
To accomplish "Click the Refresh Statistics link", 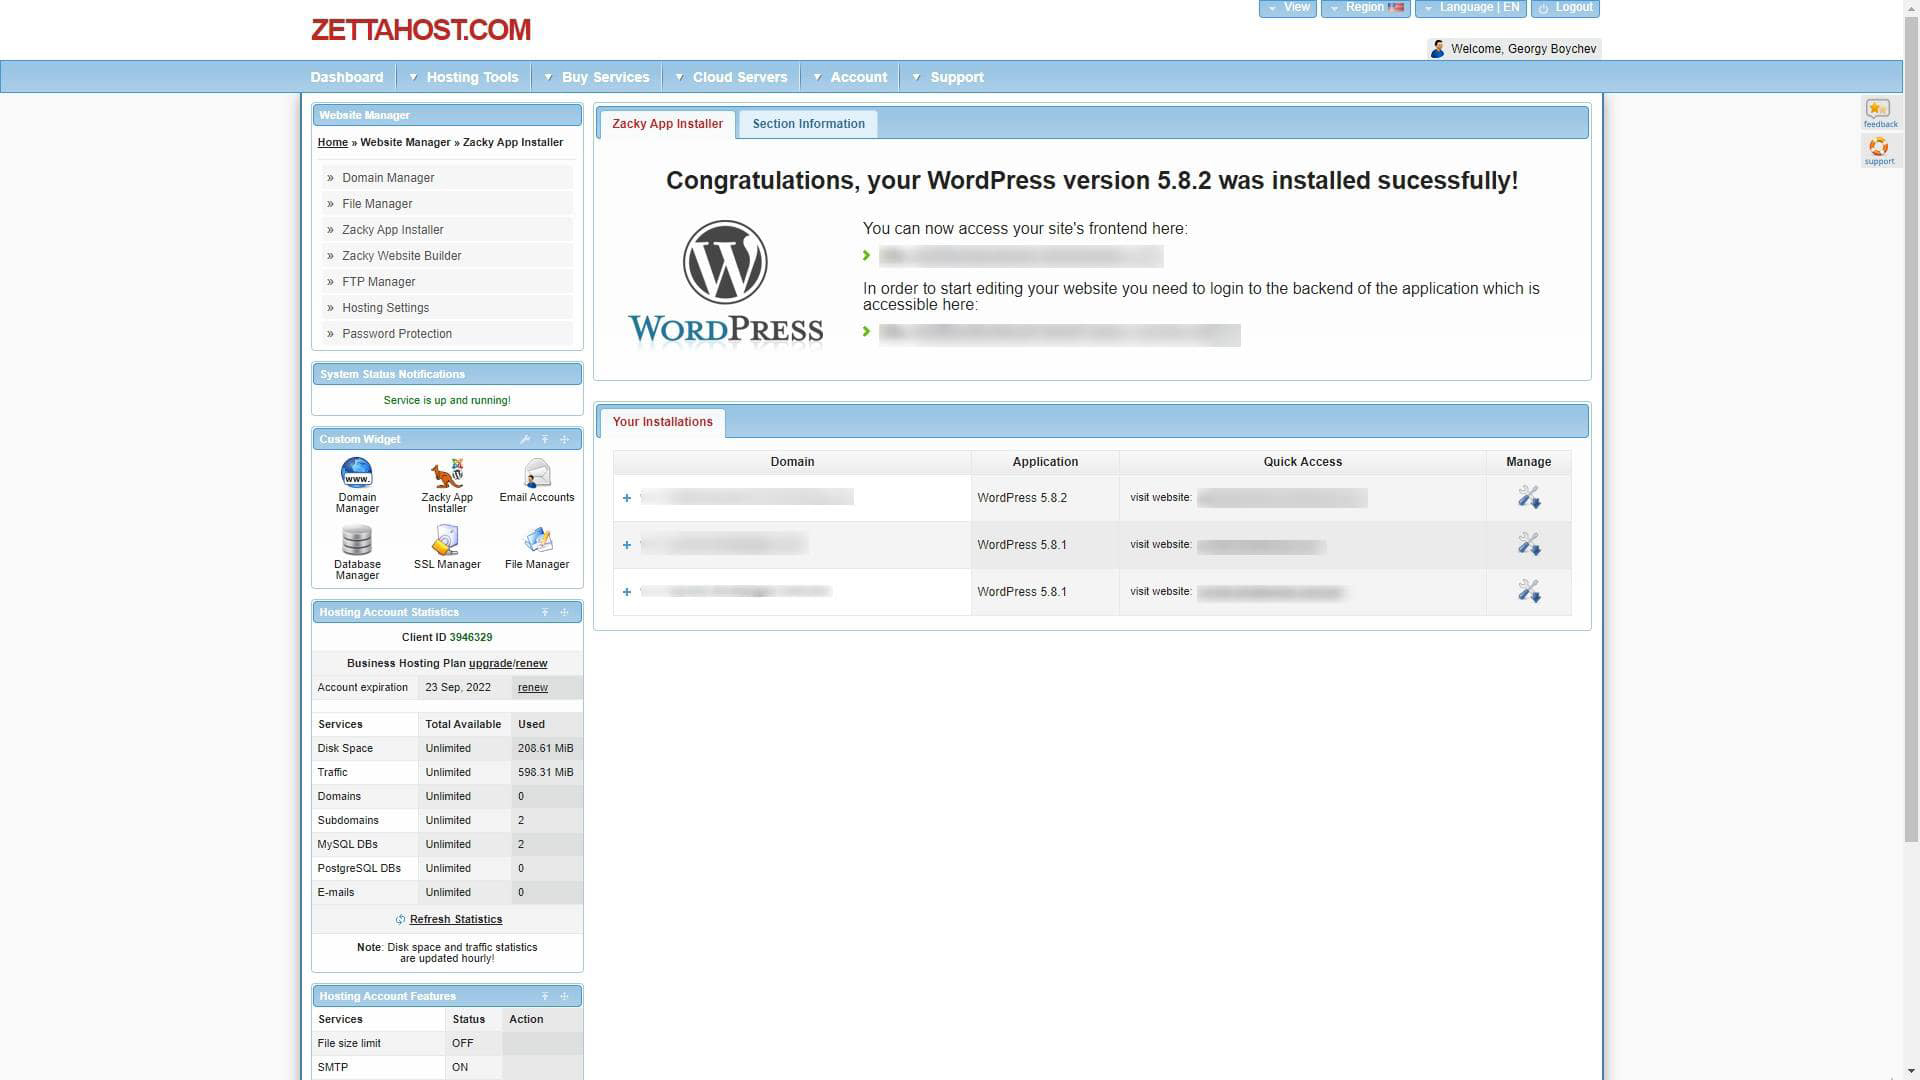I will pos(456,919).
